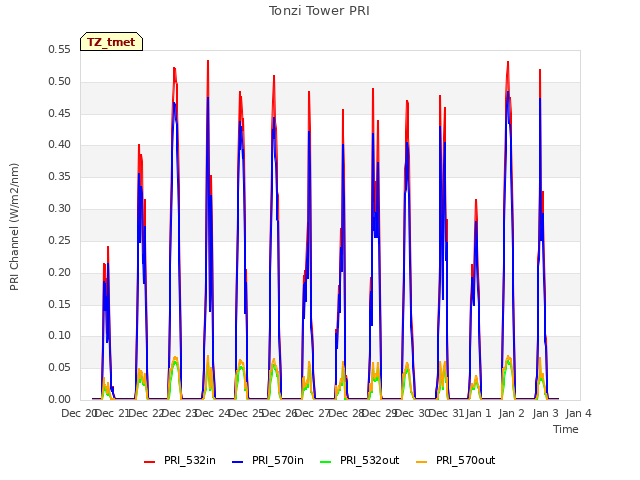
Task: Click the 0.00 y-axis tick label
Action: [x=60, y=399]
